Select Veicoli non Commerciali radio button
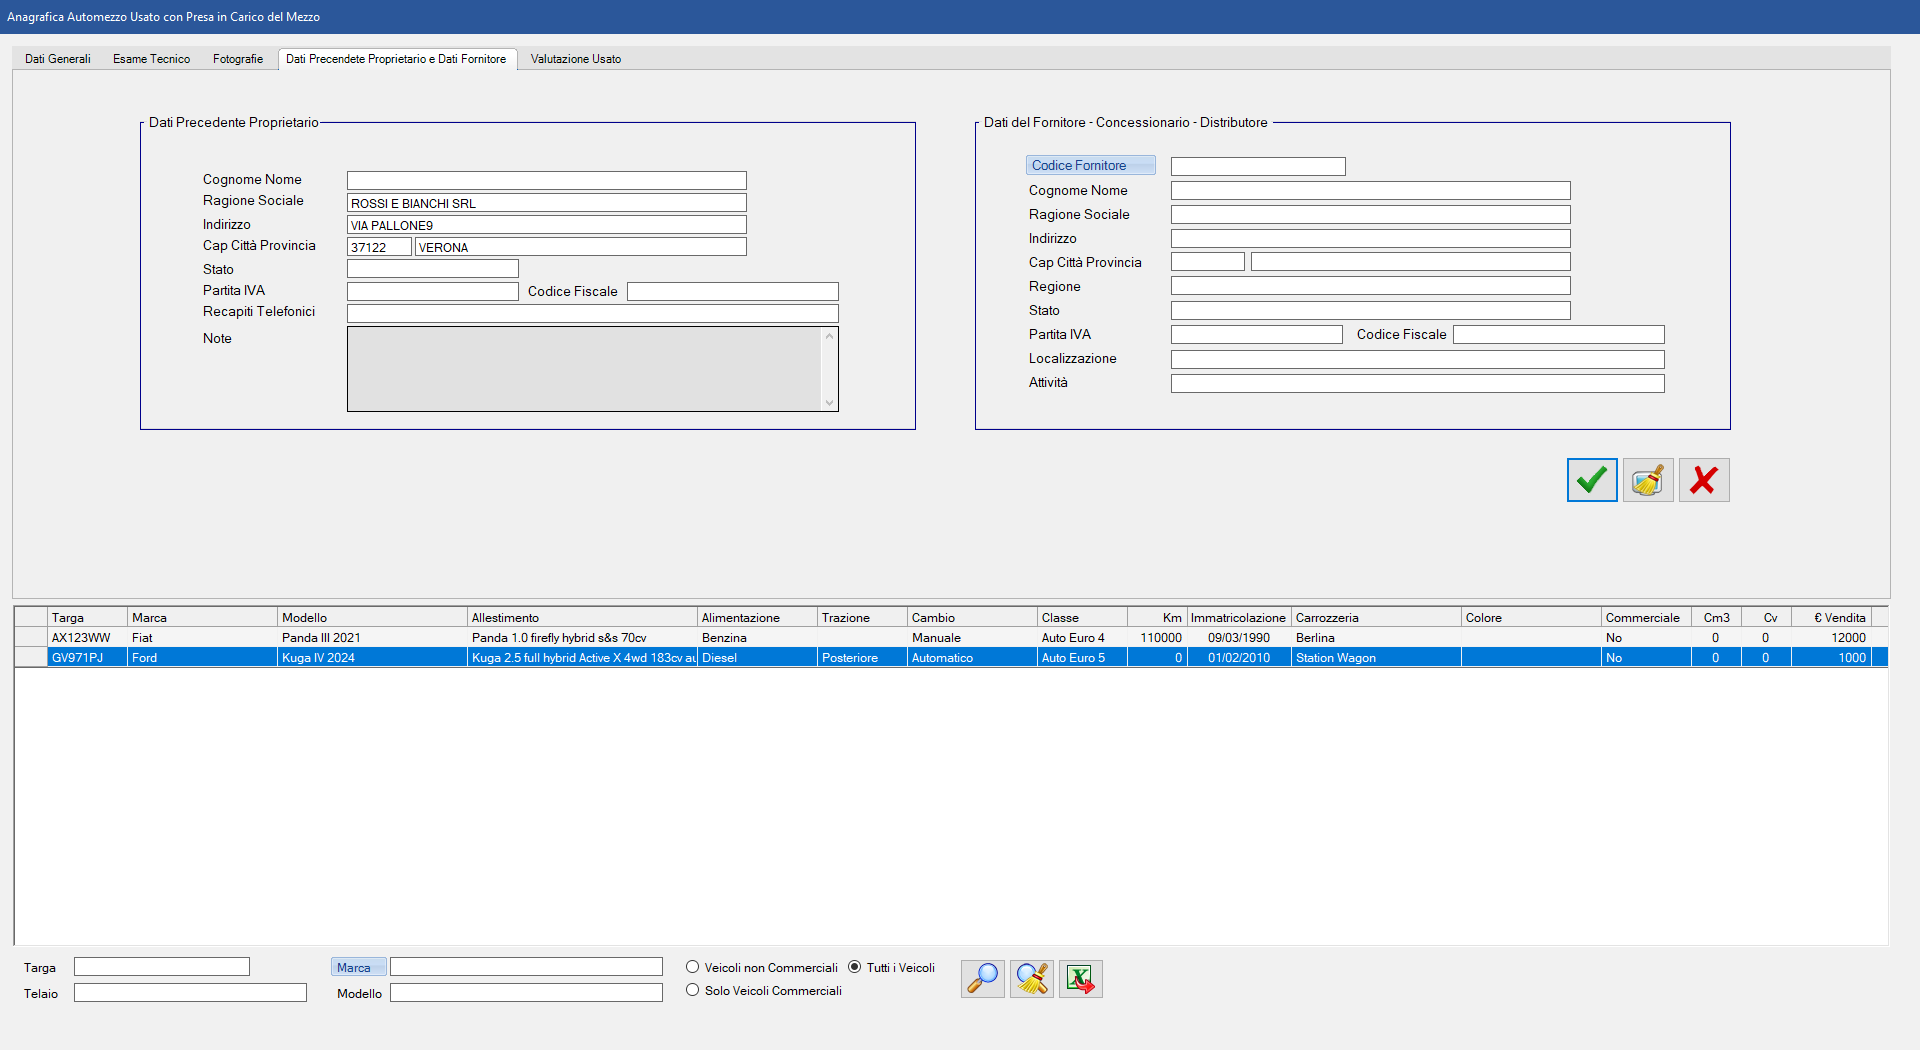 click(x=692, y=967)
